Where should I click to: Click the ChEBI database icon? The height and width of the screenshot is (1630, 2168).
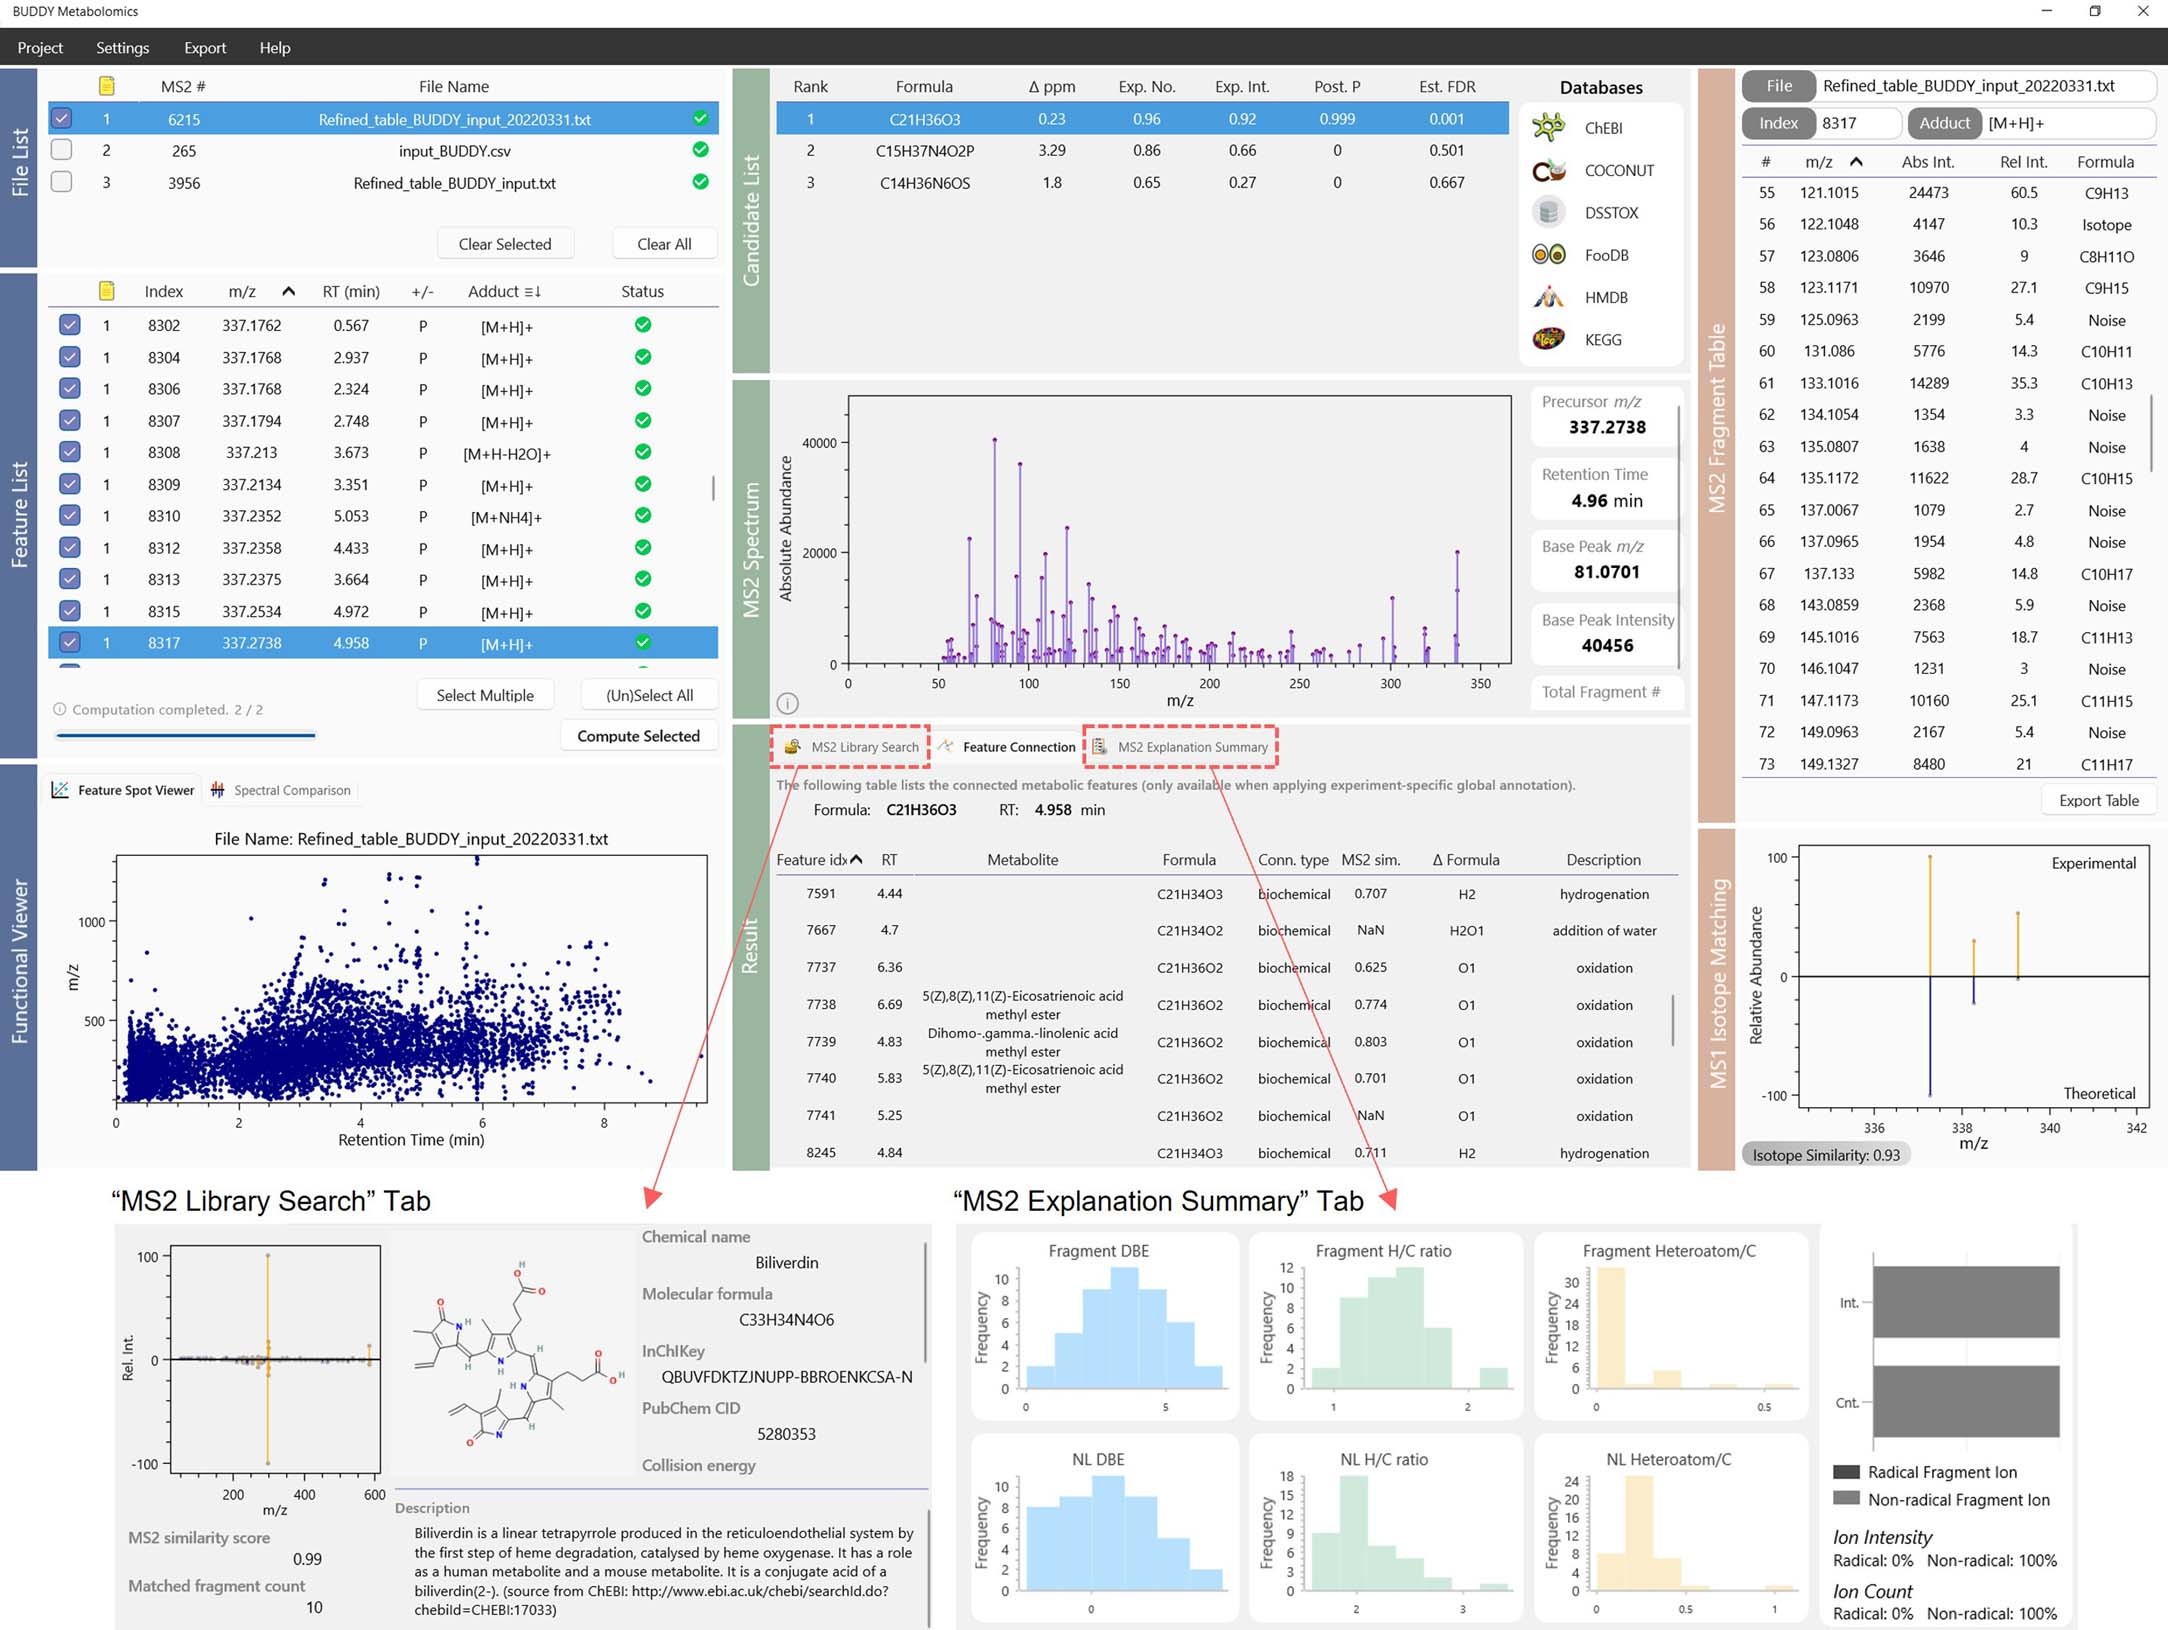[x=1548, y=127]
